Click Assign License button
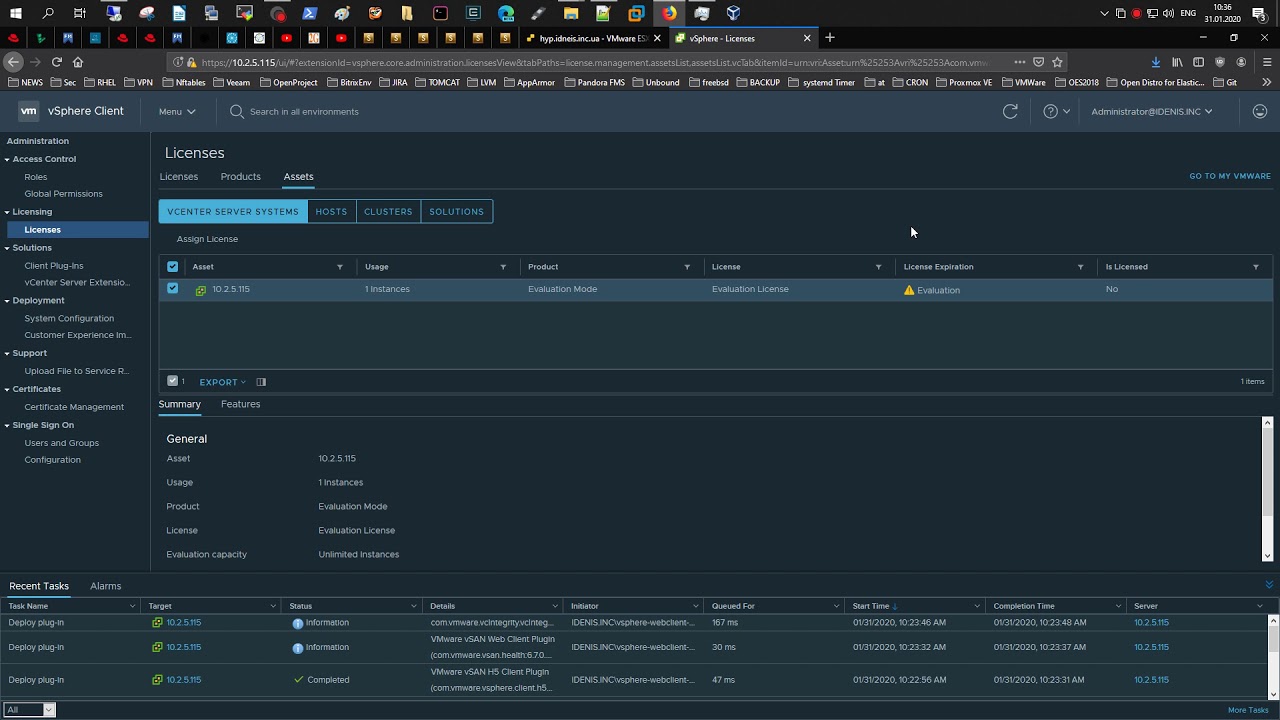The image size is (1280, 720). 207,239
